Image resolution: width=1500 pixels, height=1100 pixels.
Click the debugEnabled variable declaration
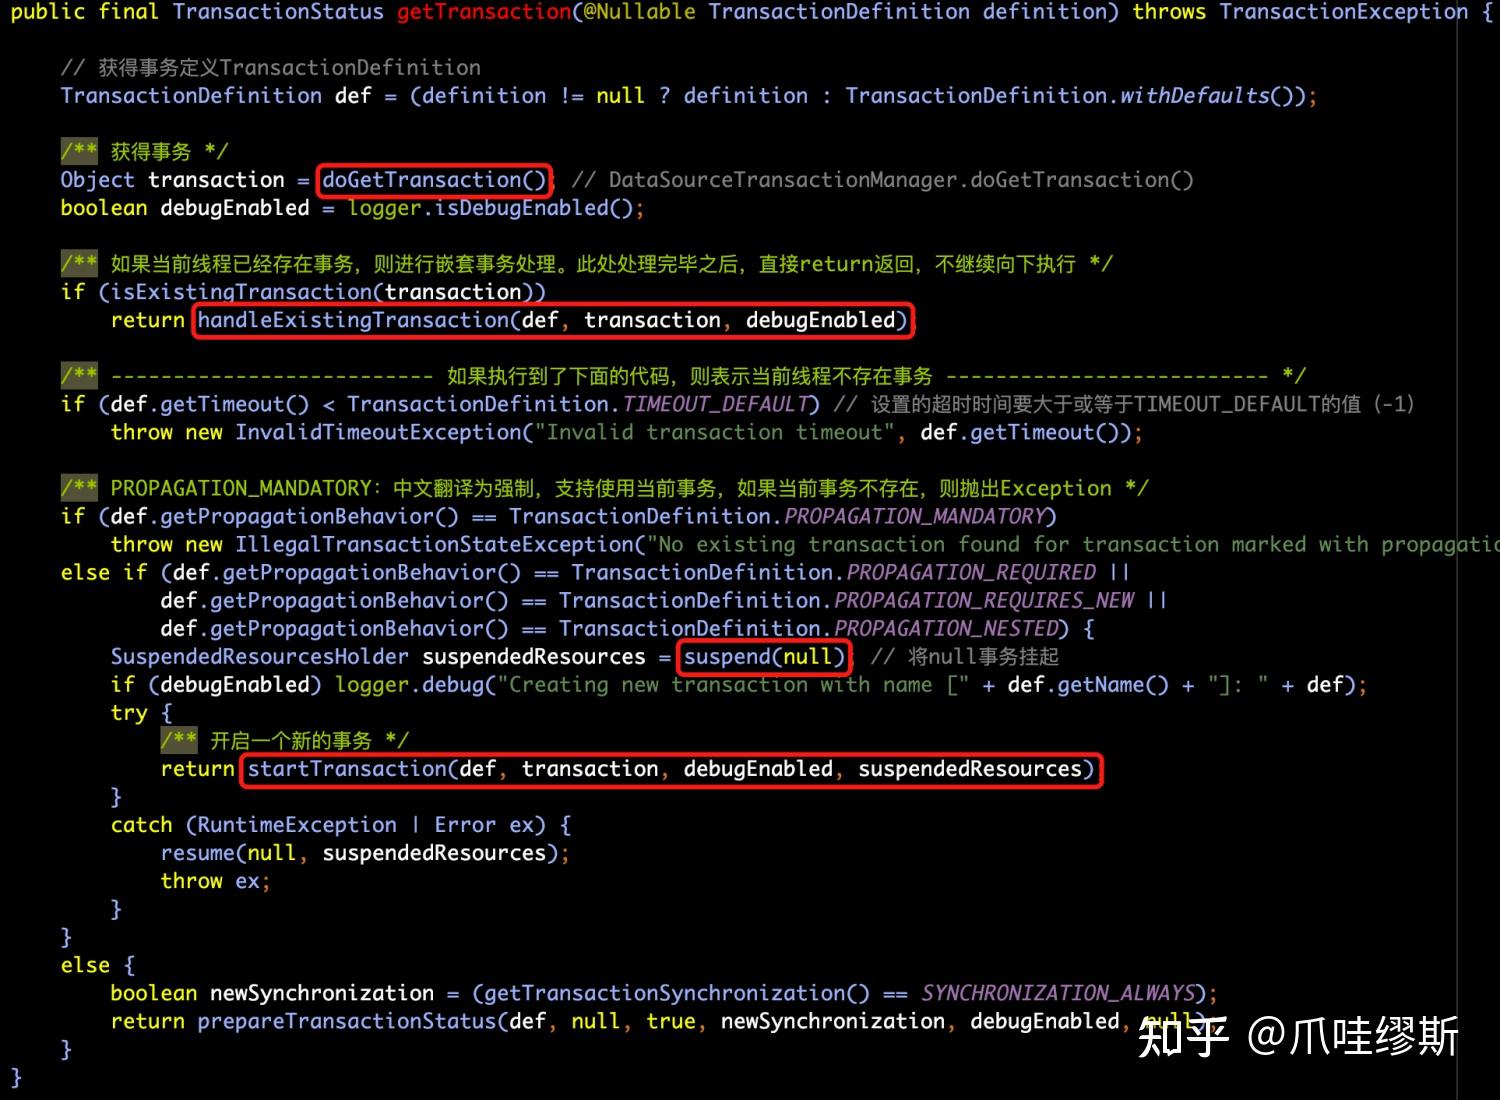click(x=235, y=208)
